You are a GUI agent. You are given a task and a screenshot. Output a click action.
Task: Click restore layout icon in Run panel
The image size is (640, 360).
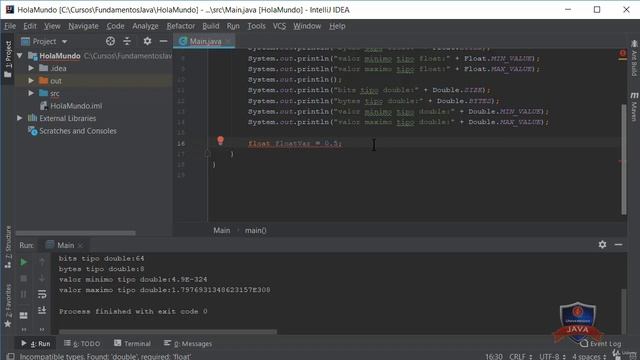(x=24, y=316)
